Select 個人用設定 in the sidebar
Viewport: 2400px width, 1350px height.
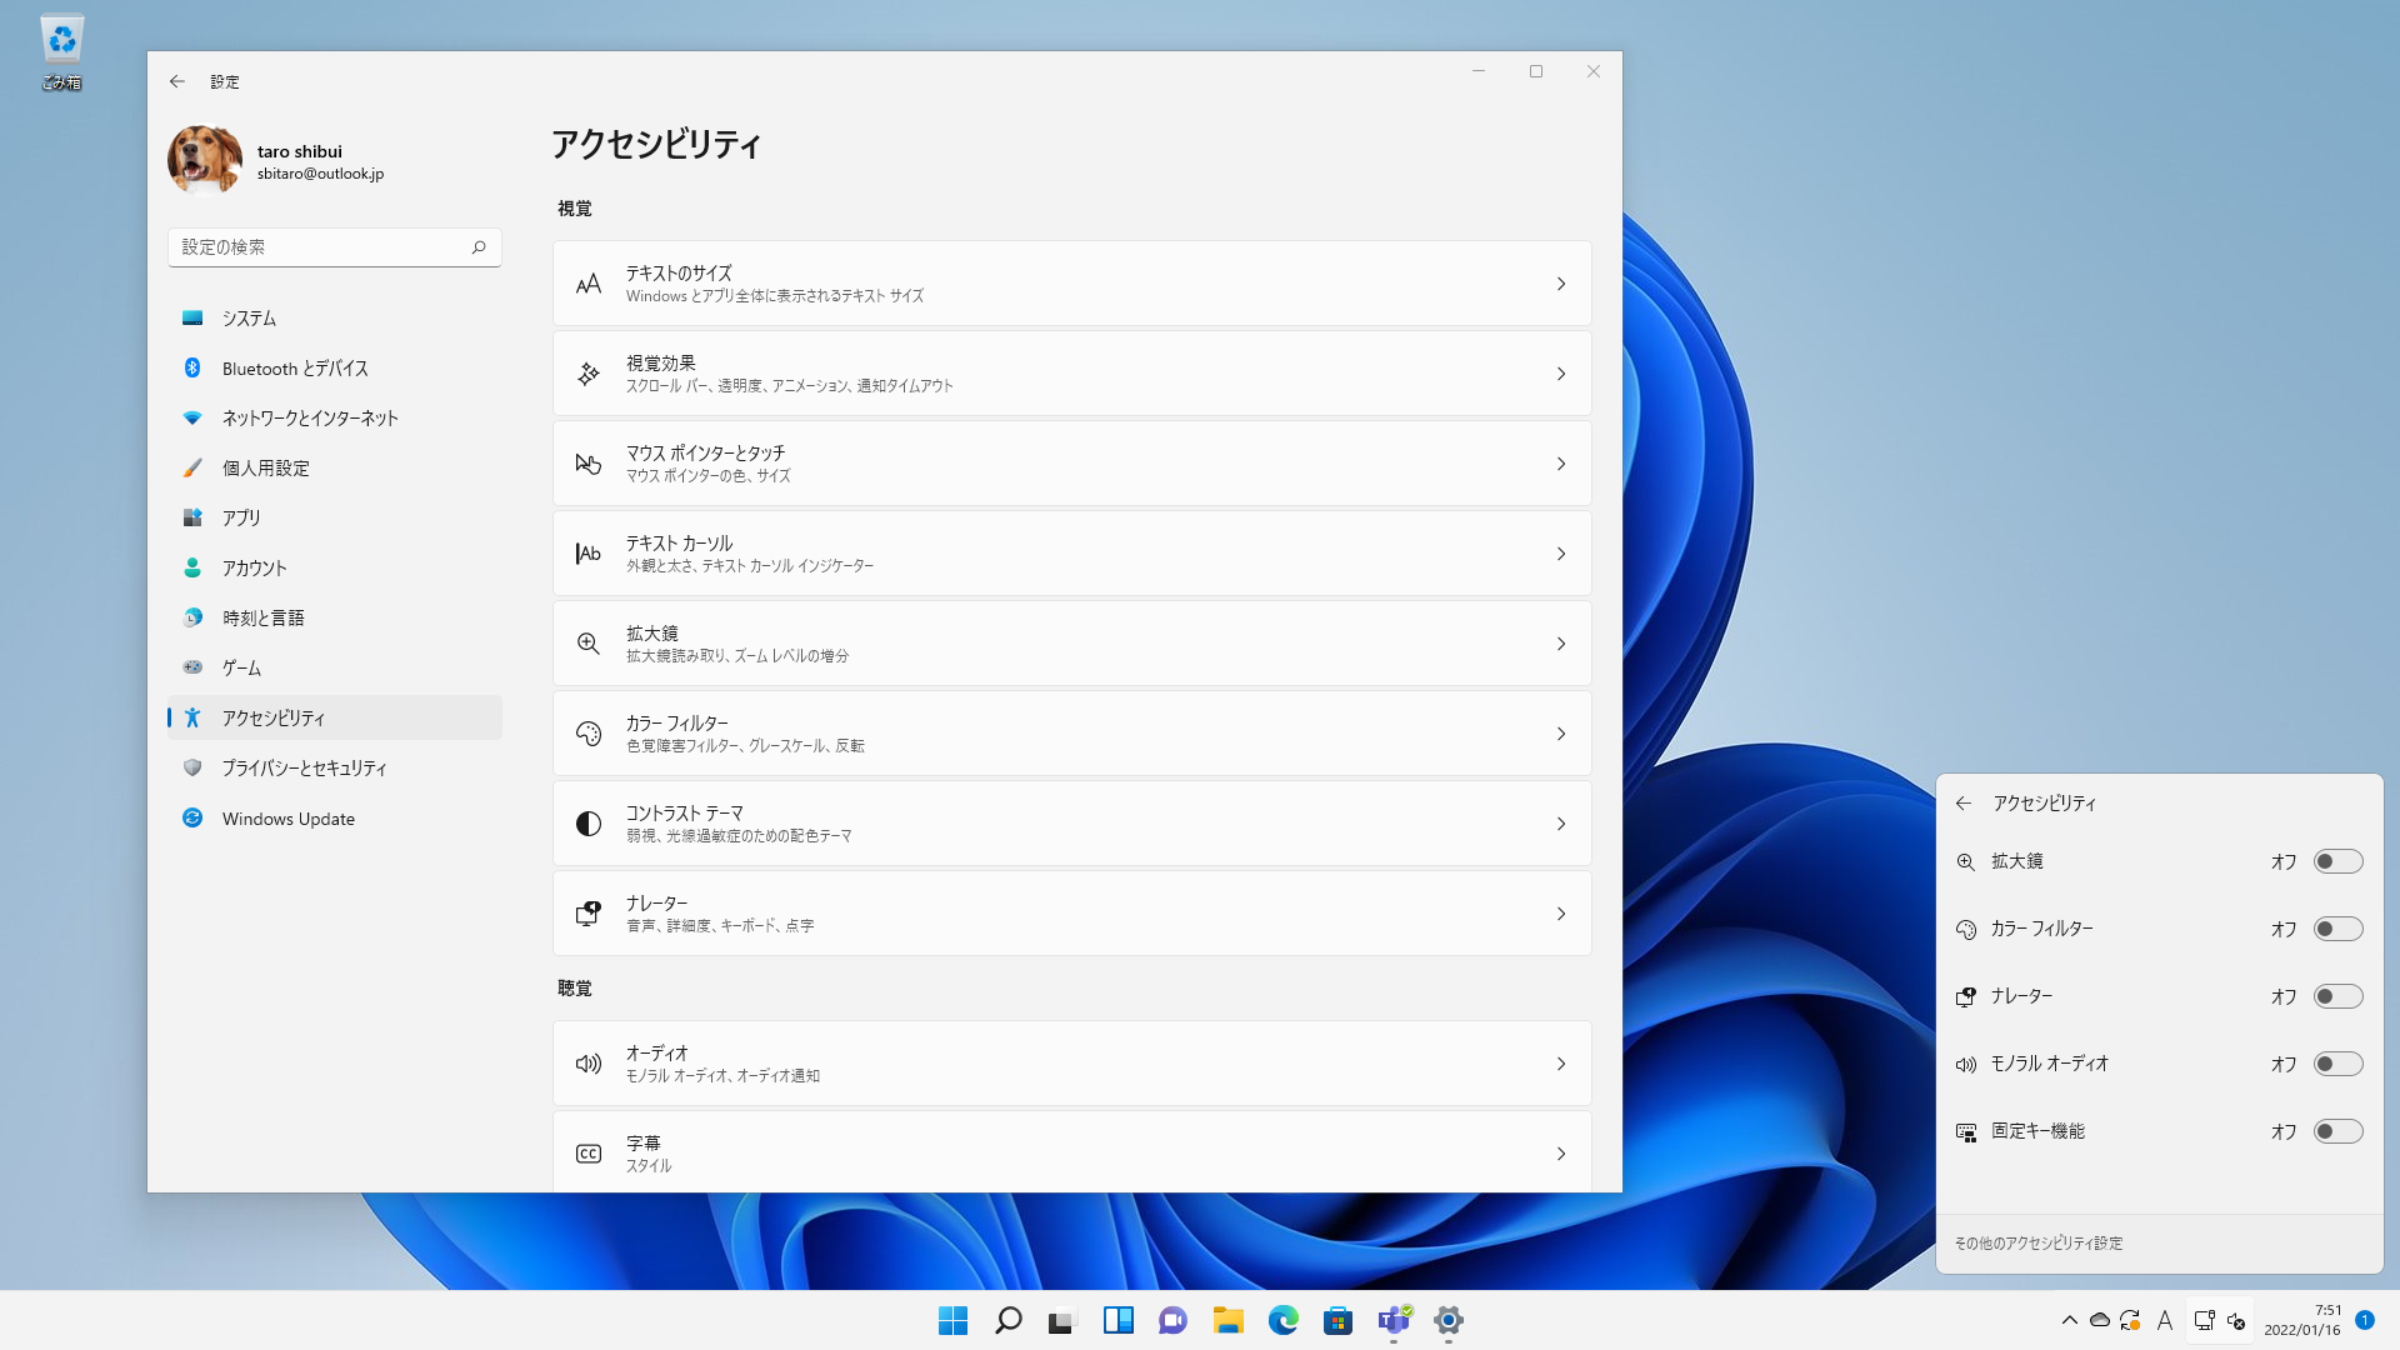(265, 468)
